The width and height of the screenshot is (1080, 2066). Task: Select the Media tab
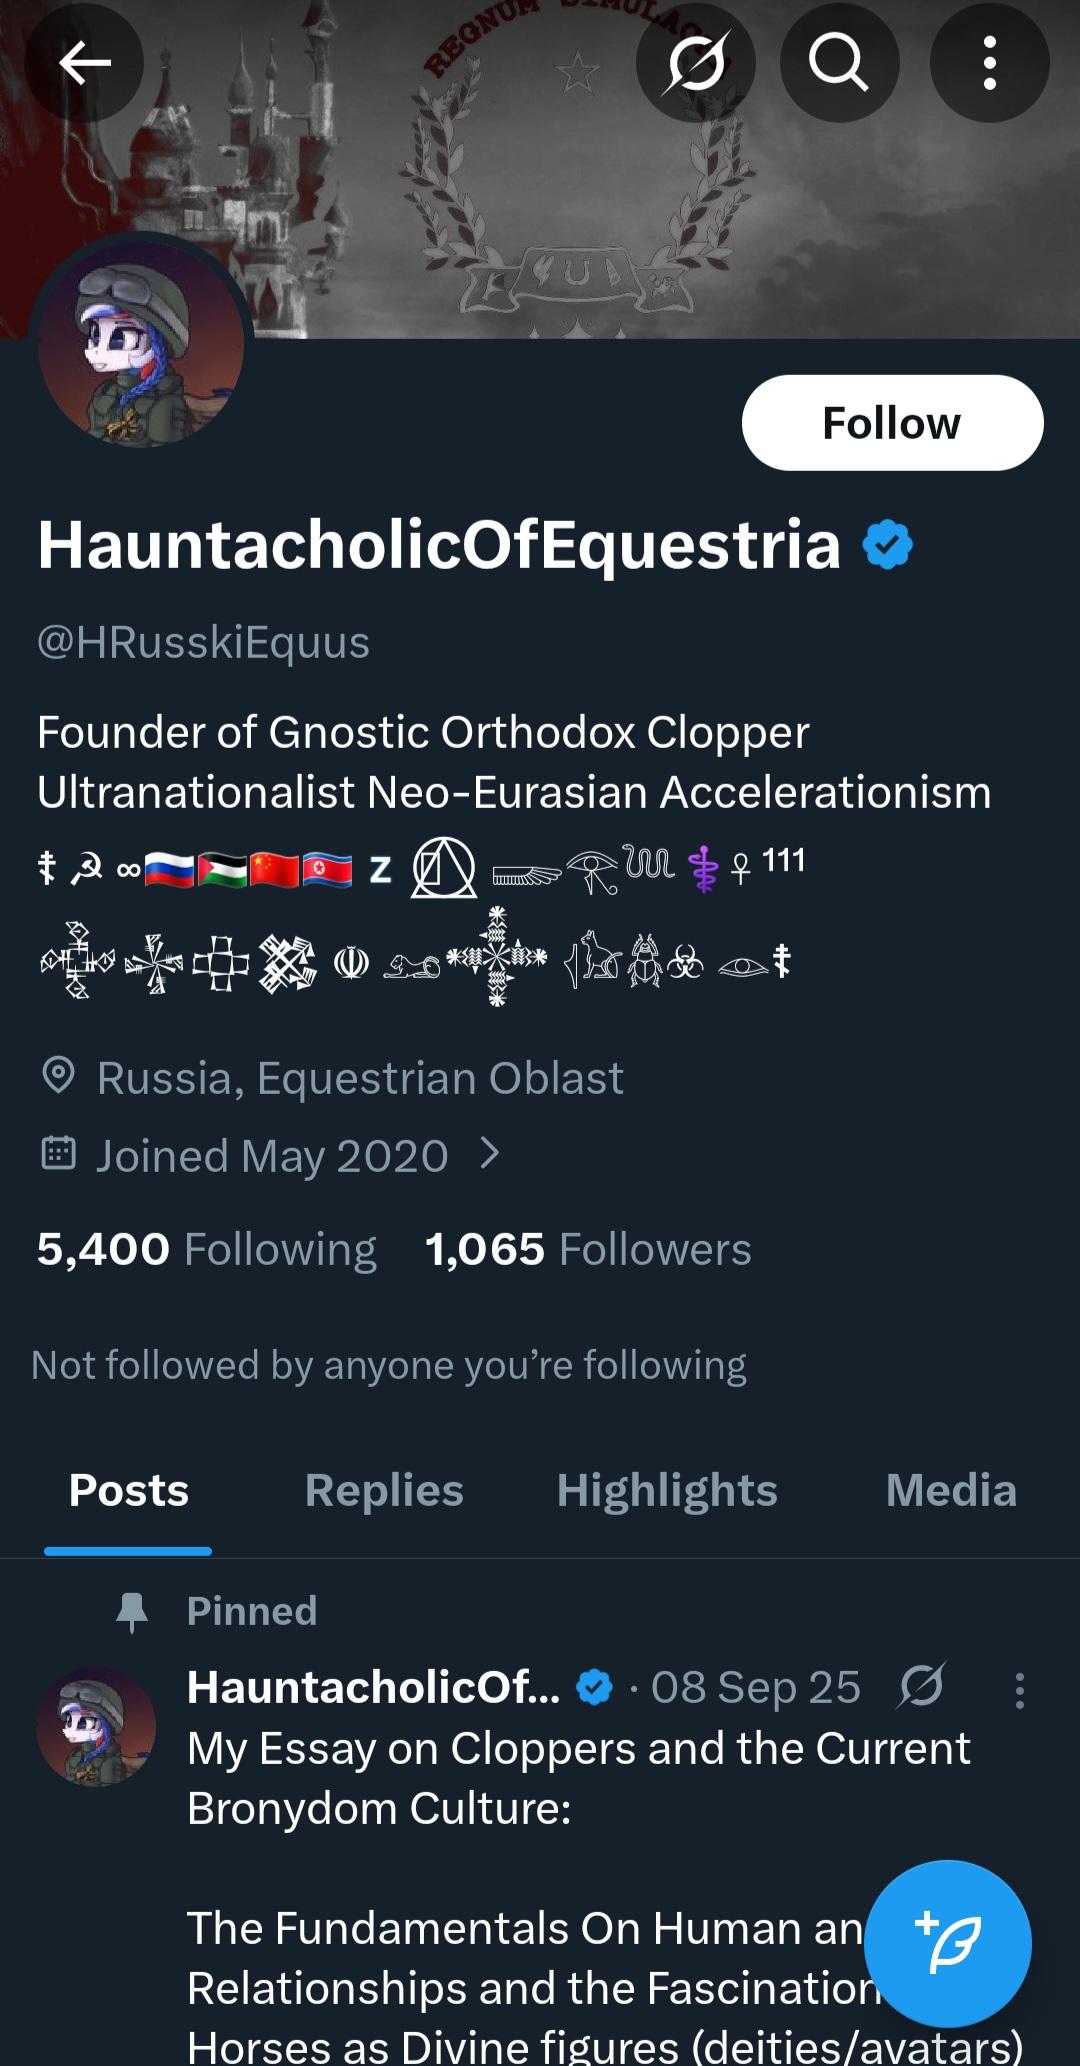951,1490
